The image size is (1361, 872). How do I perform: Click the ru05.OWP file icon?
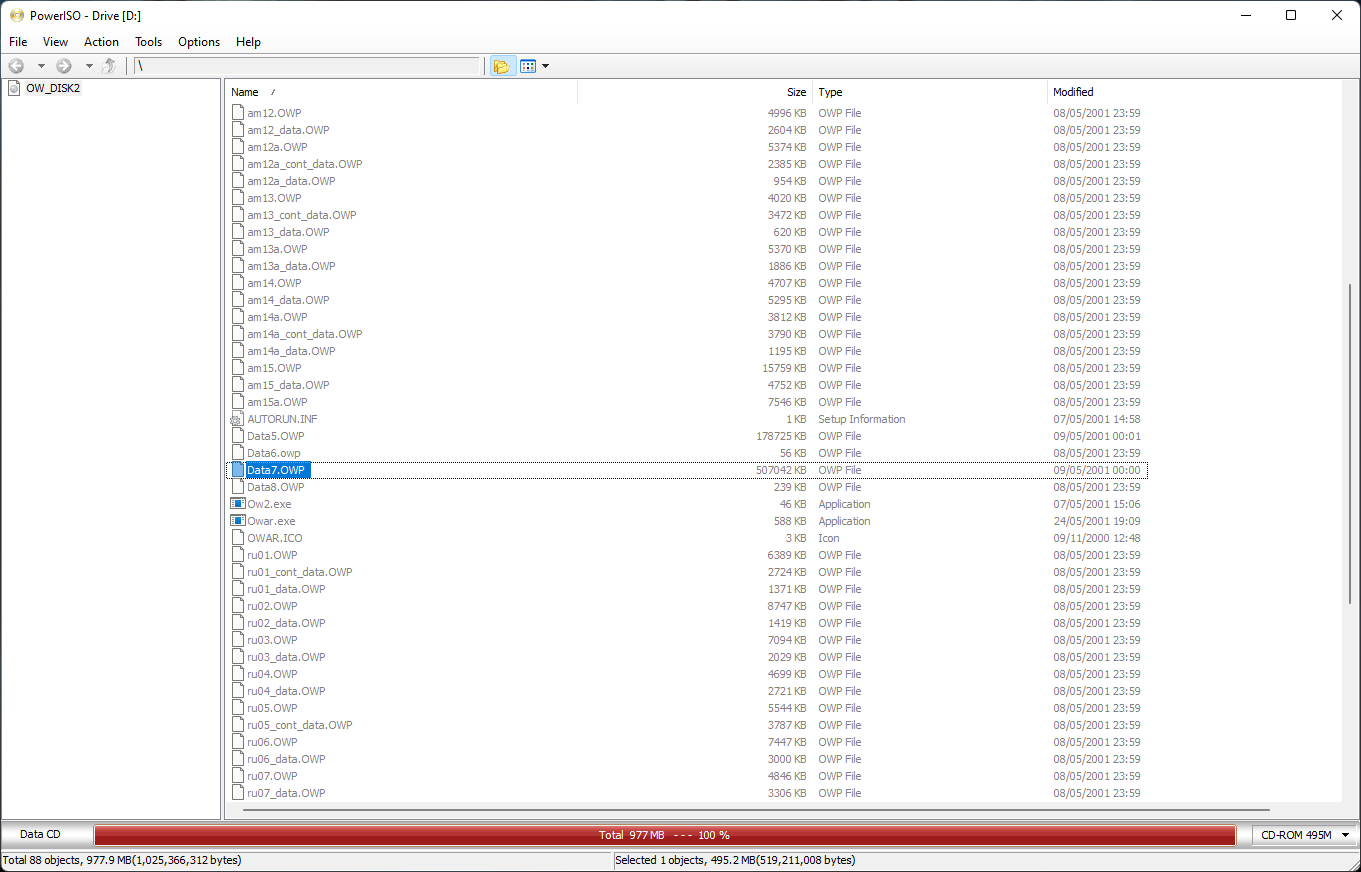(x=237, y=708)
